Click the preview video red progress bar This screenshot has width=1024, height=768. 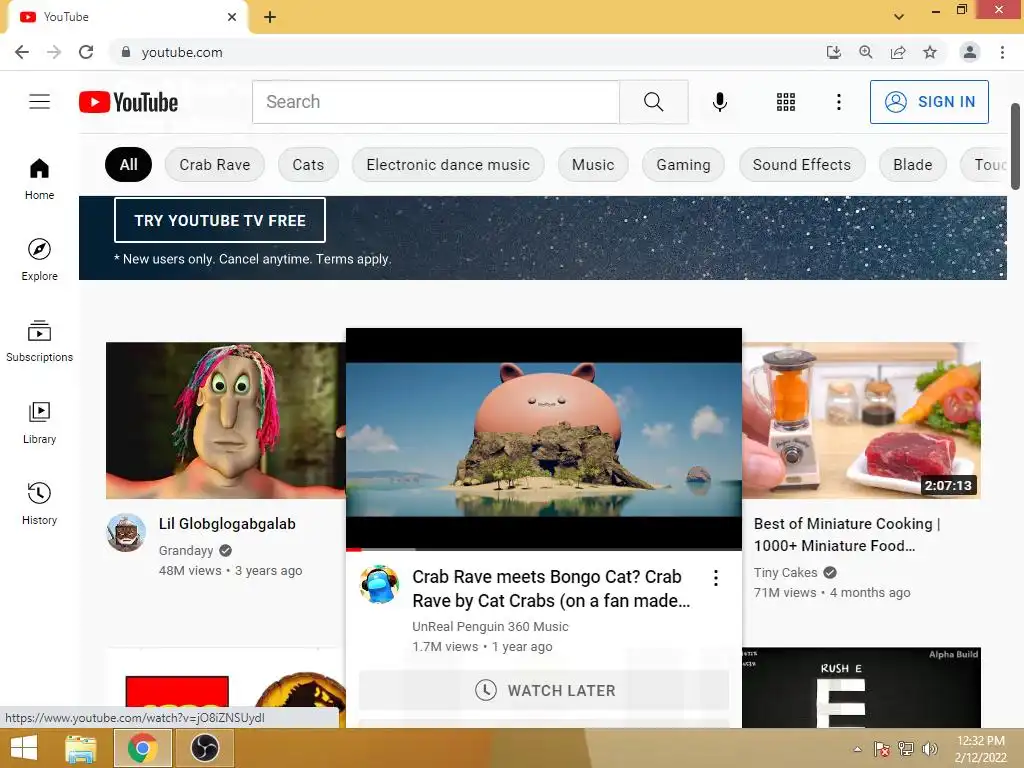pyautogui.click(x=353, y=549)
